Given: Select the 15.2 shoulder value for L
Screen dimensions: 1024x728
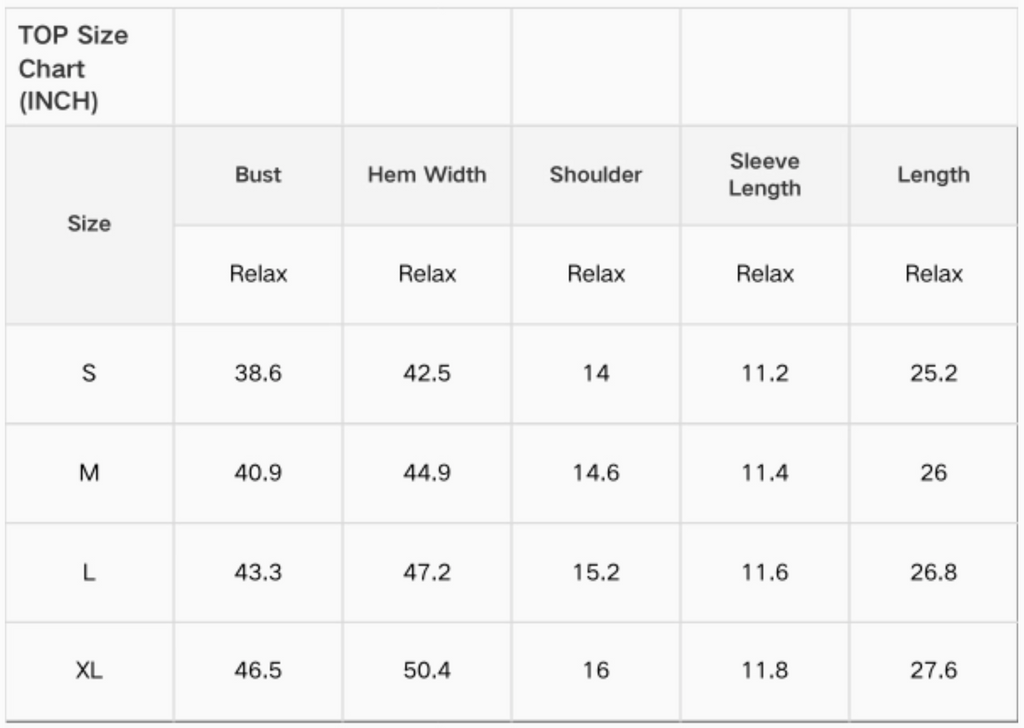Looking at the screenshot, I should coord(596,572).
